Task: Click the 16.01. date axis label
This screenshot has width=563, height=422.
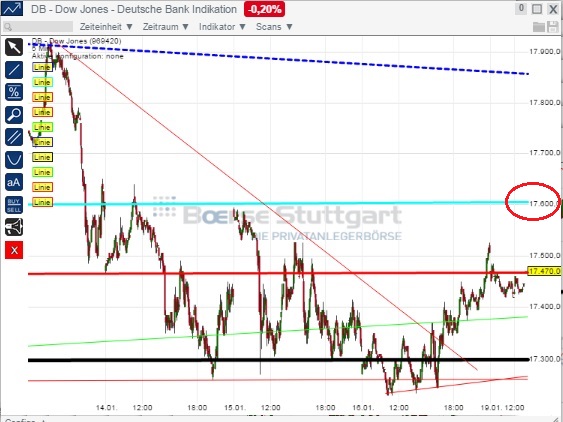Action: coord(363,408)
